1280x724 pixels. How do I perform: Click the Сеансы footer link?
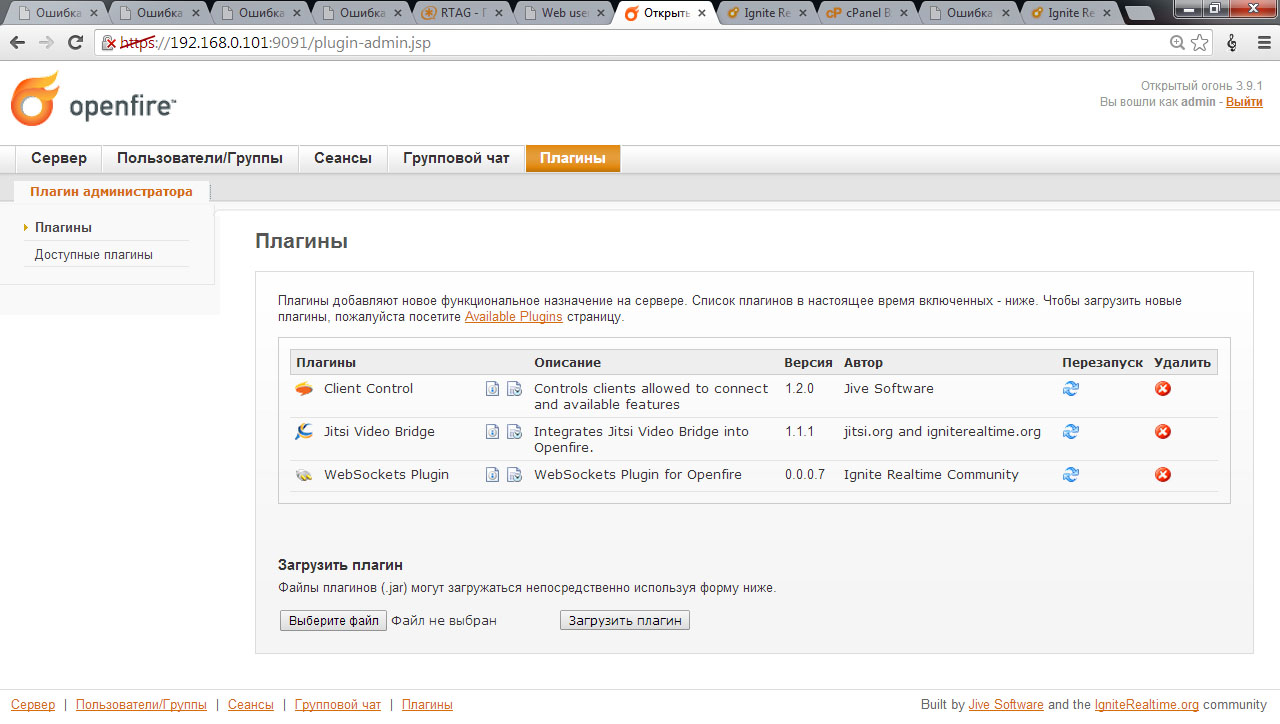pyautogui.click(x=251, y=705)
